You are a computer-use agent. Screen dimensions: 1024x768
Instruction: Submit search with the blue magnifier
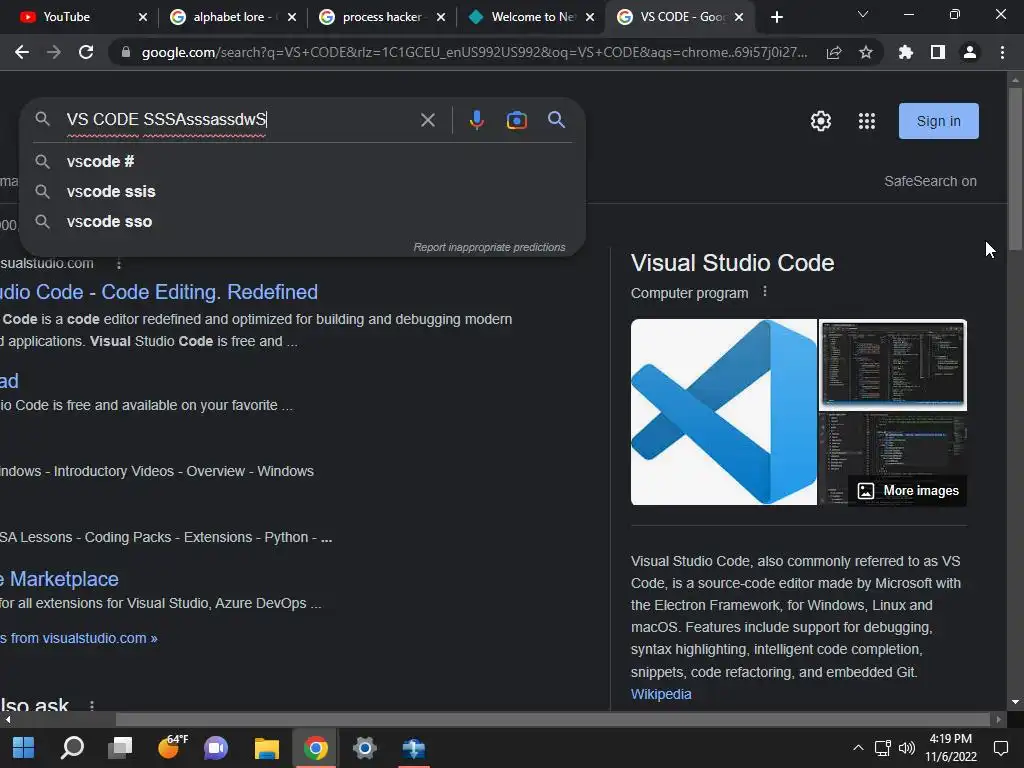pyautogui.click(x=556, y=120)
